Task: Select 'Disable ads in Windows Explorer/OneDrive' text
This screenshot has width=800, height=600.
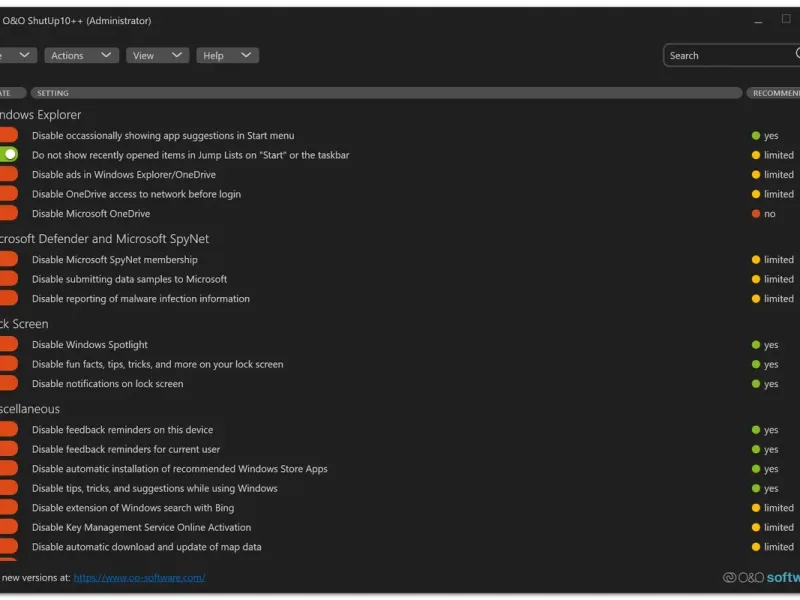Action: [x=124, y=174]
